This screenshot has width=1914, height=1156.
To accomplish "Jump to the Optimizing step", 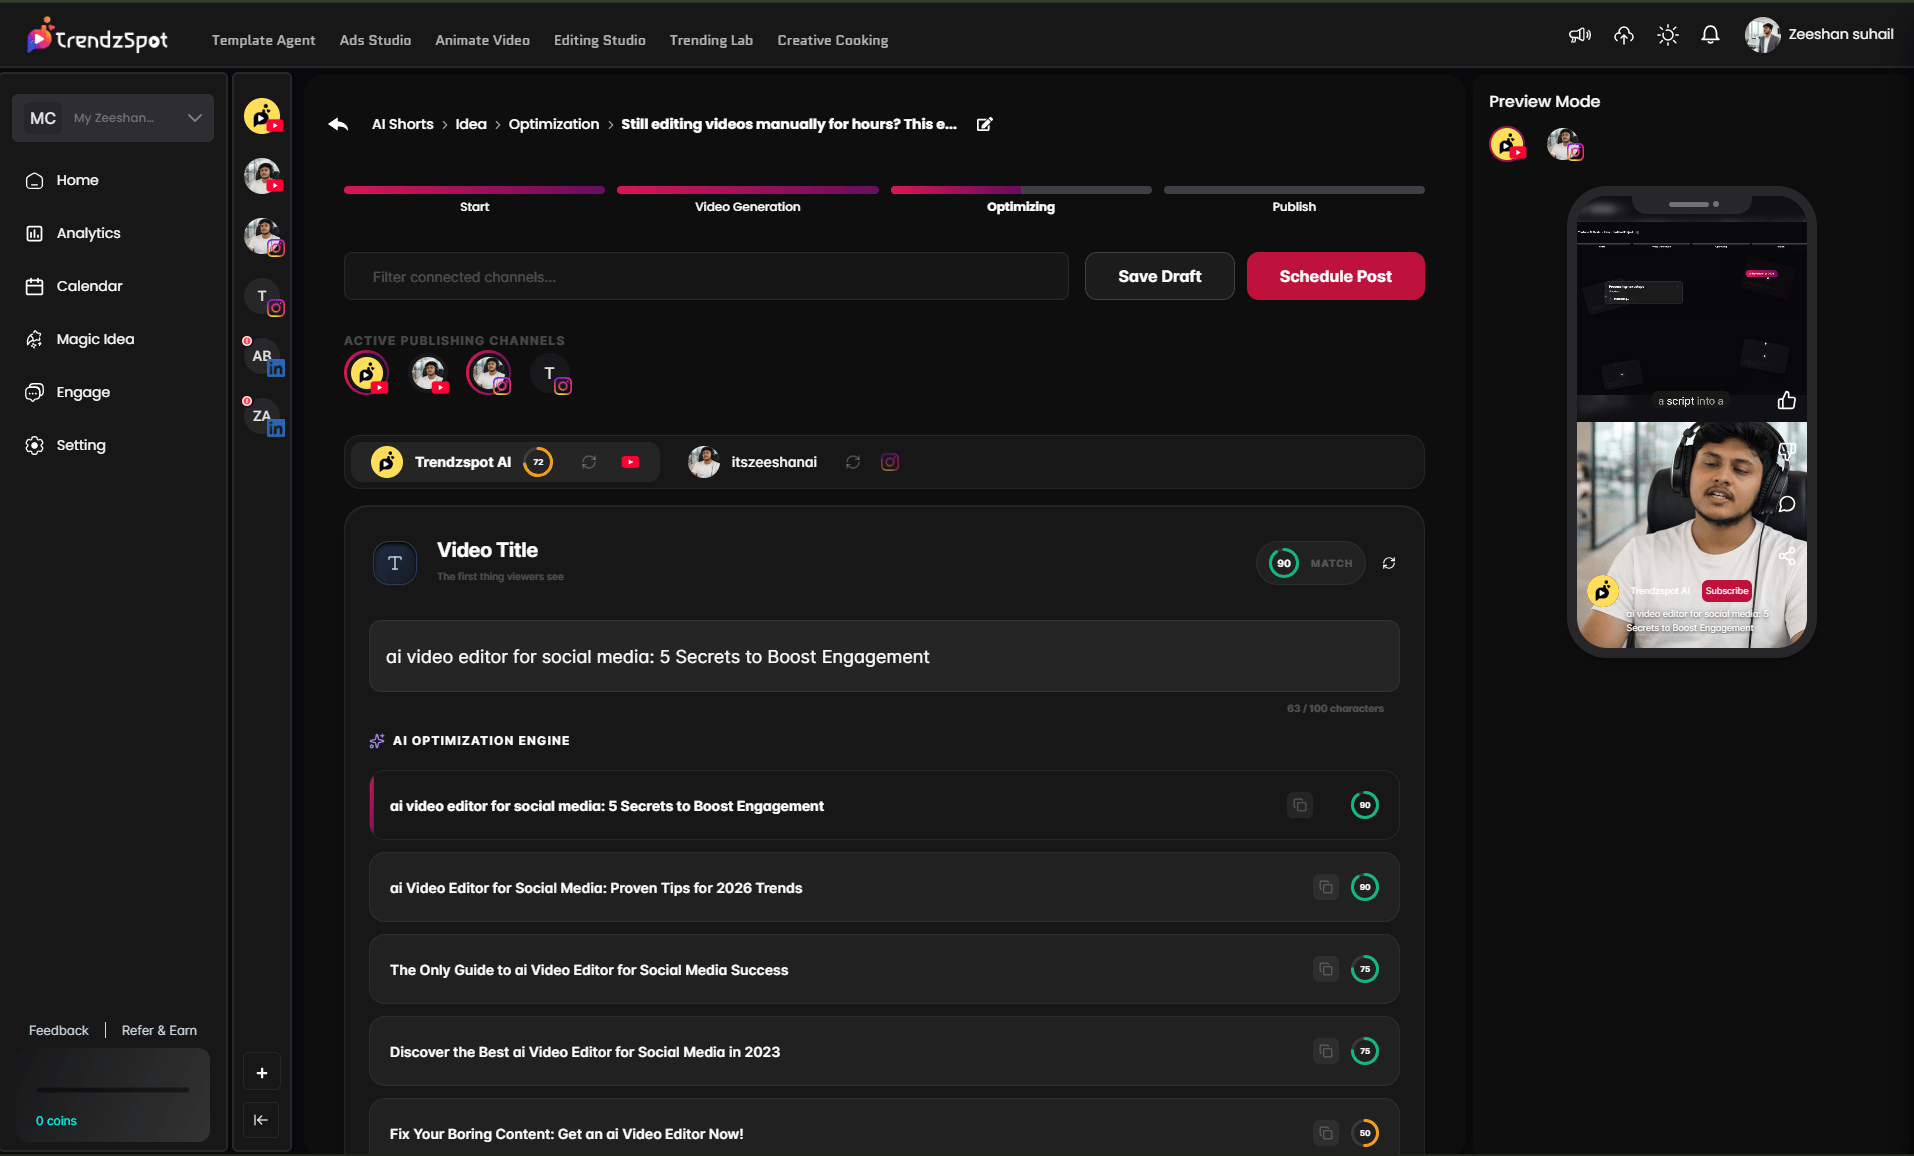I will click(1021, 199).
